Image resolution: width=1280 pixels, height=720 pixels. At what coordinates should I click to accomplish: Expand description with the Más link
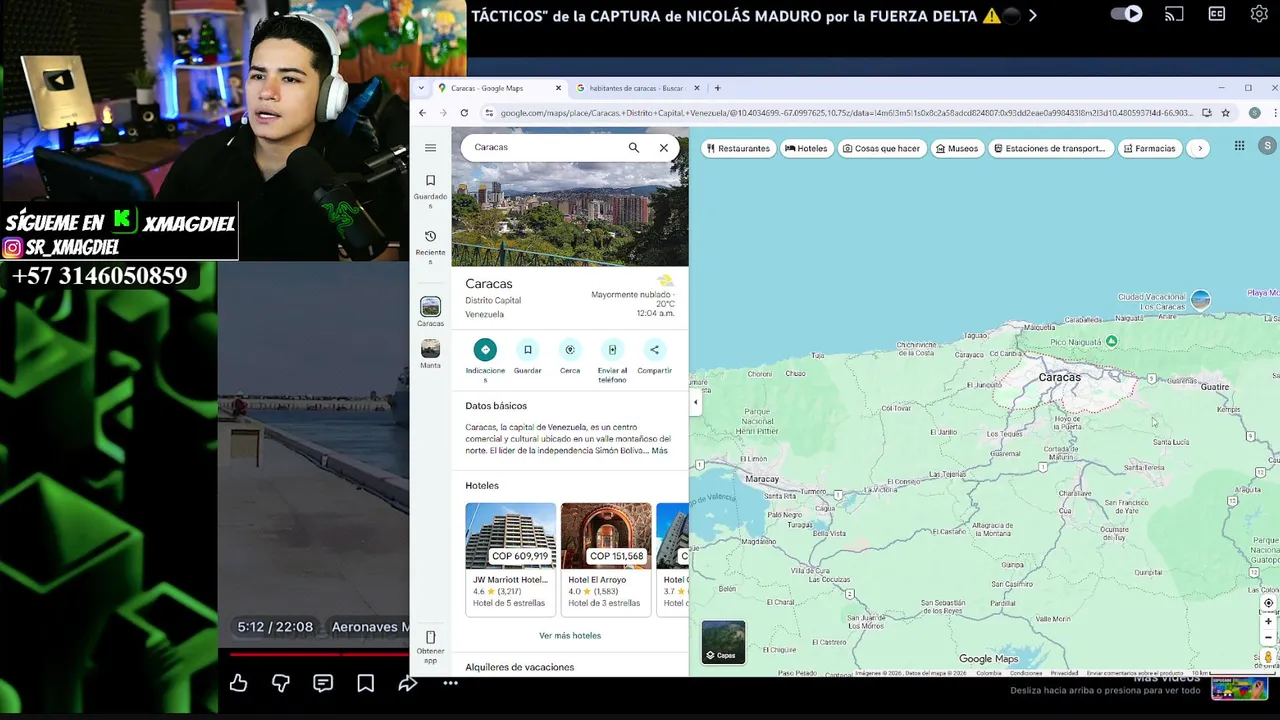point(659,451)
